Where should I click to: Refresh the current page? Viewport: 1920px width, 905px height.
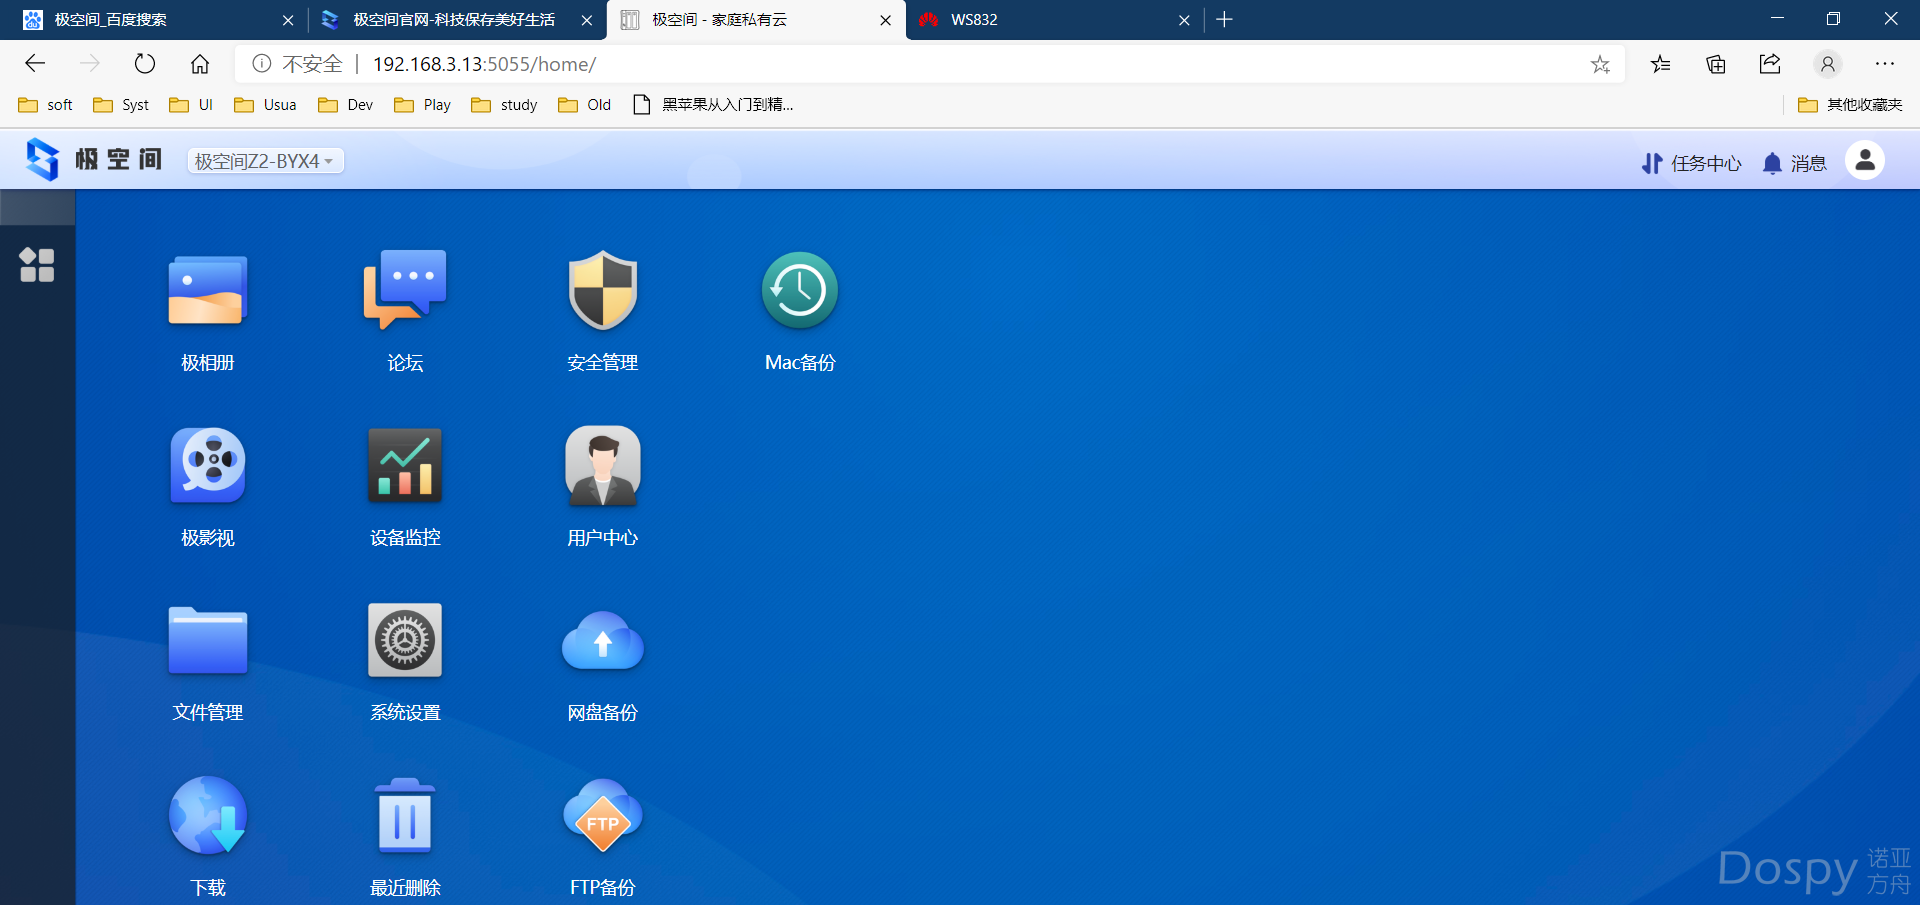145,64
